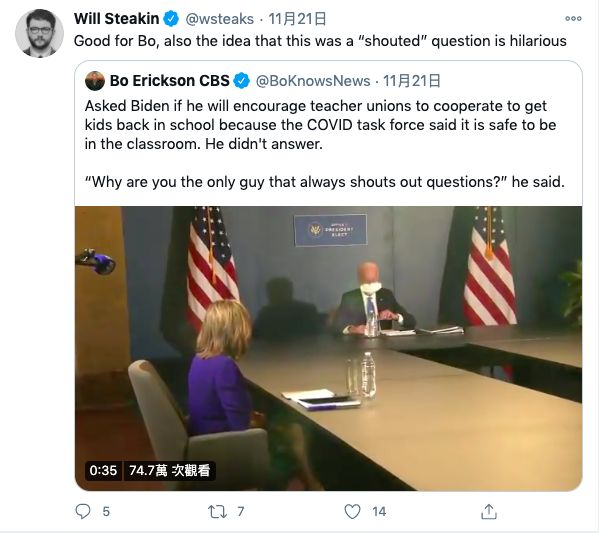
Task: Open the Will Steakin display name link
Action: tap(117, 19)
